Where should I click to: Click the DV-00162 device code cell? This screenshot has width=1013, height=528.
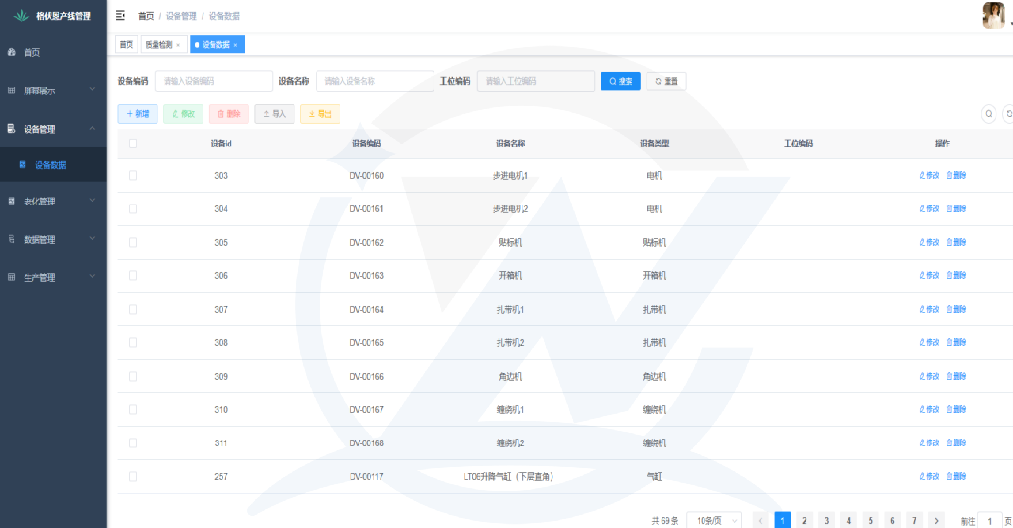[366, 242]
